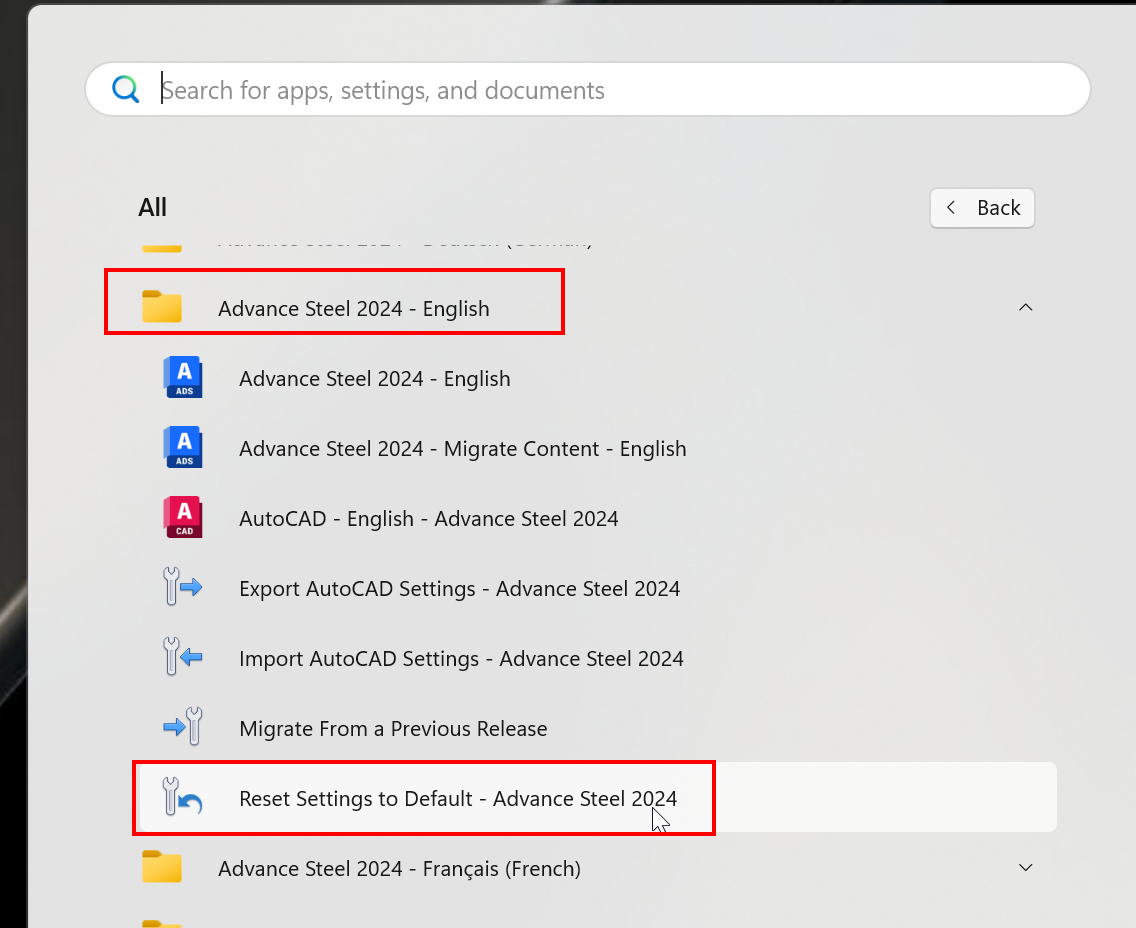Click the Migrate From a Previous Release icon
Viewport: 1136px width, 928px height.
tap(183, 728)
